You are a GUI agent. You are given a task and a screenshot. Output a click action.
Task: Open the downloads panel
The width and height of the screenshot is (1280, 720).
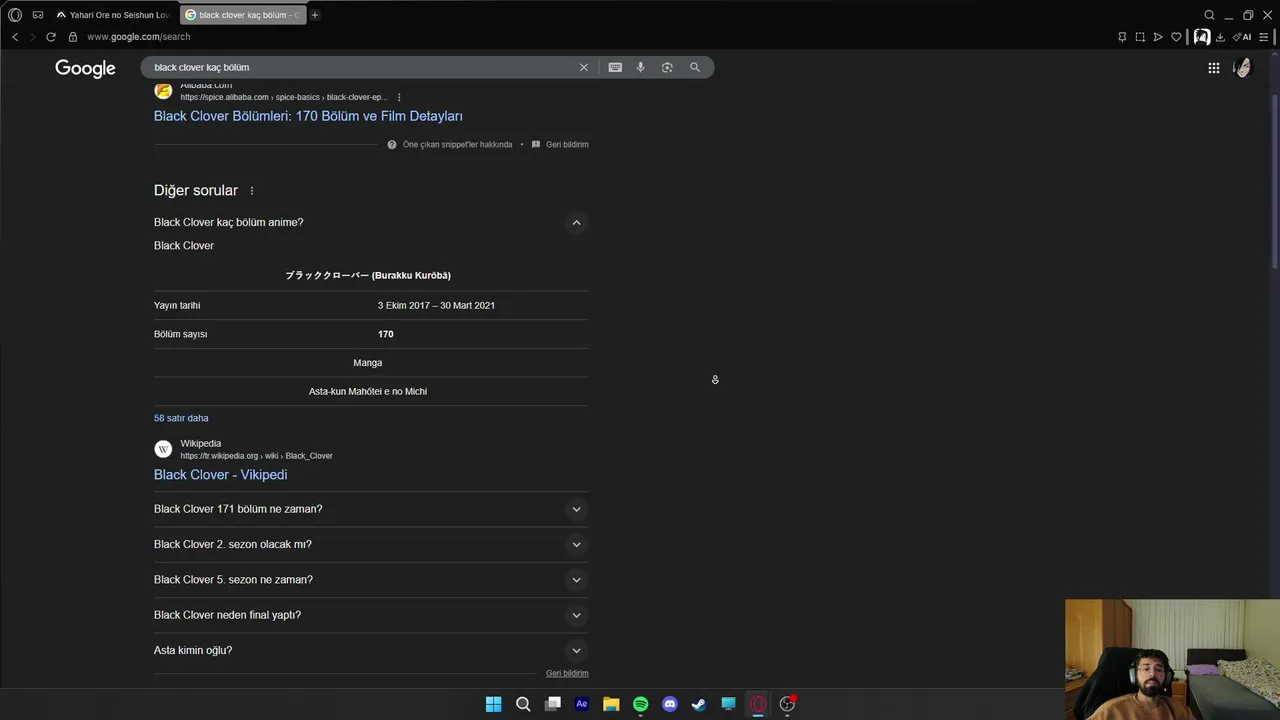pyautogui.click(x=1220, y=37)
